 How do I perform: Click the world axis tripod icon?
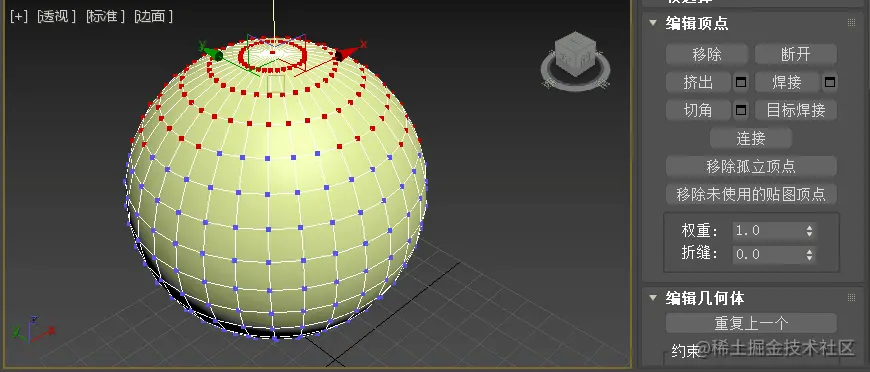pyautogui.click(x=33, y=329)
